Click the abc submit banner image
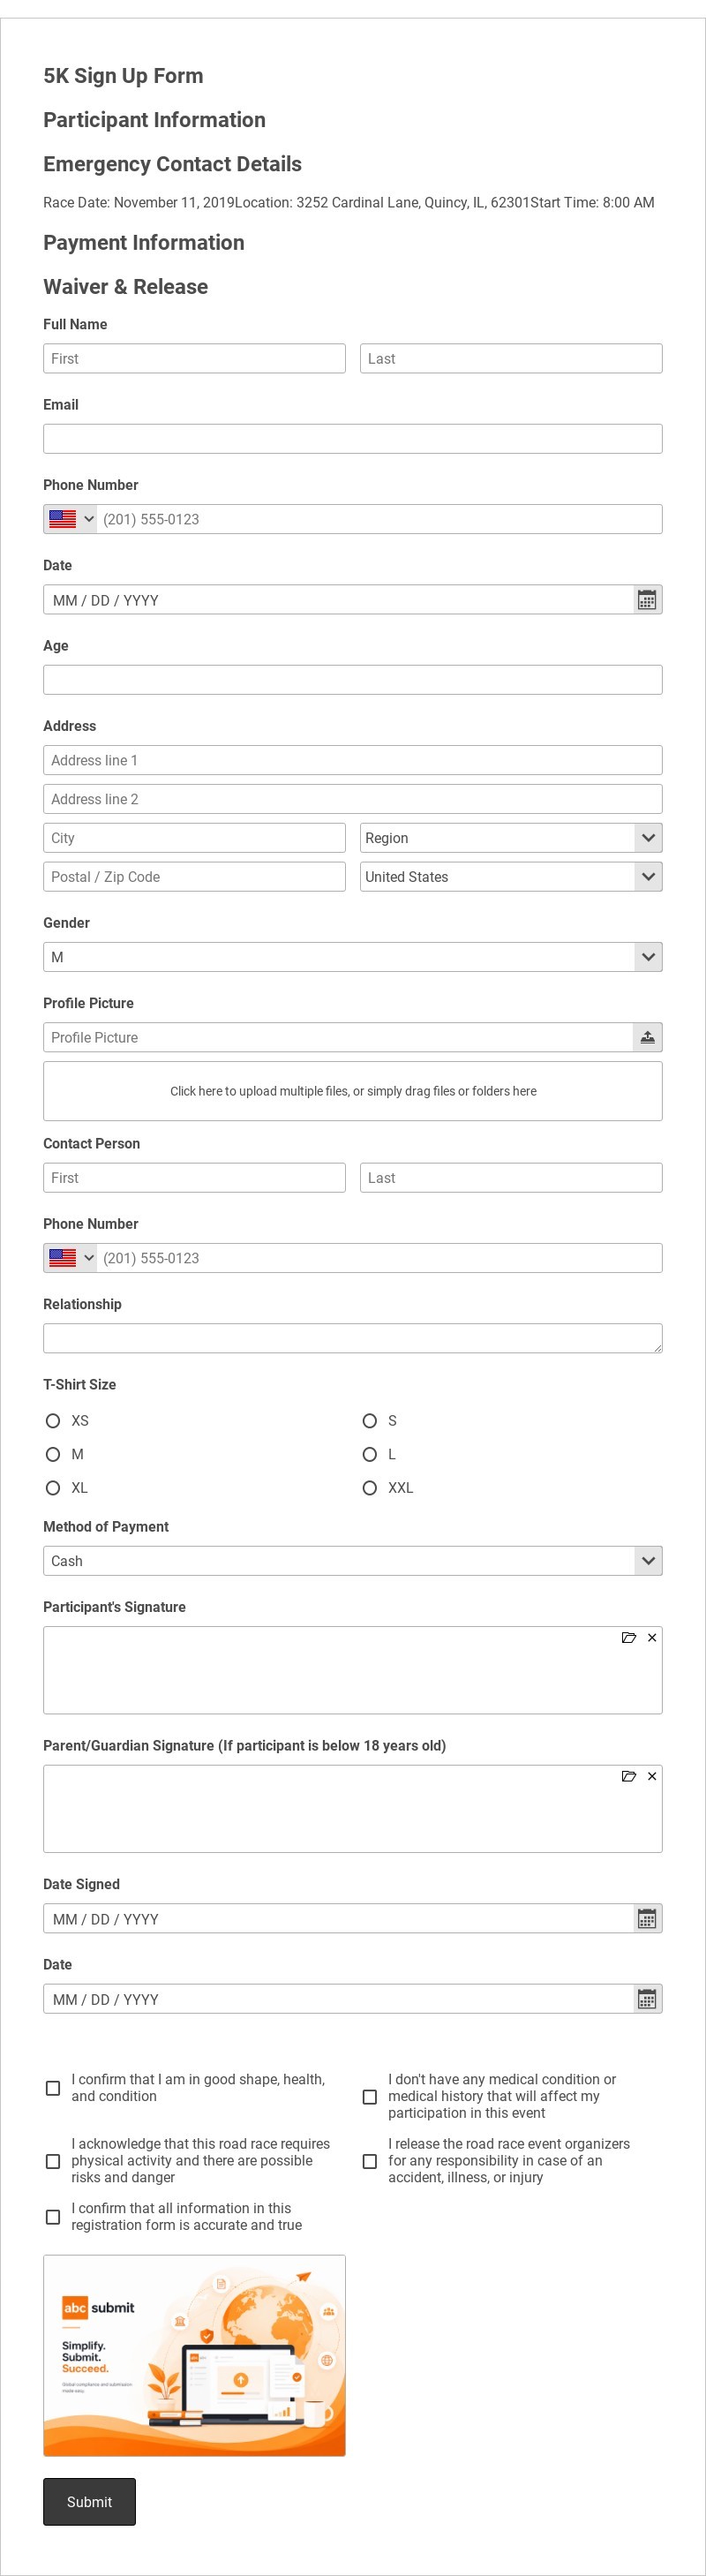Screen dimensions: 706x2576 click(194, 2355)
